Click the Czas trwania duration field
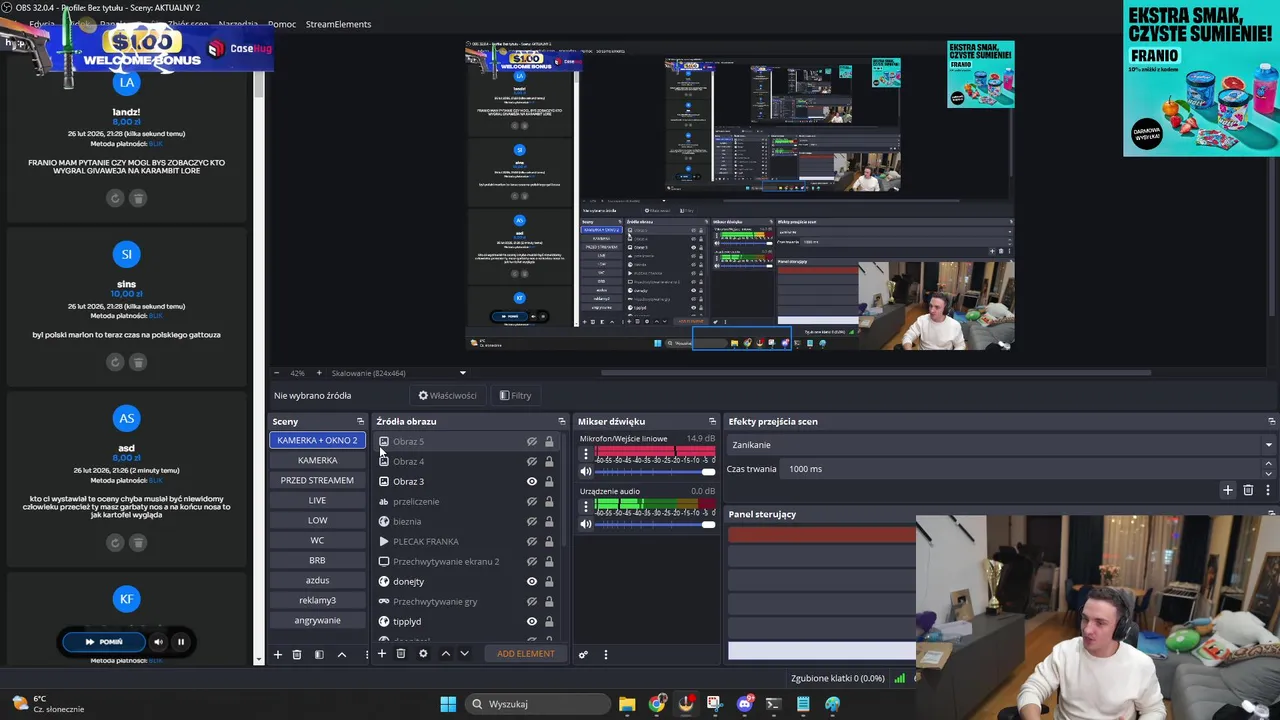This screenshot has height=720, width=1280. coord(1022,469)
